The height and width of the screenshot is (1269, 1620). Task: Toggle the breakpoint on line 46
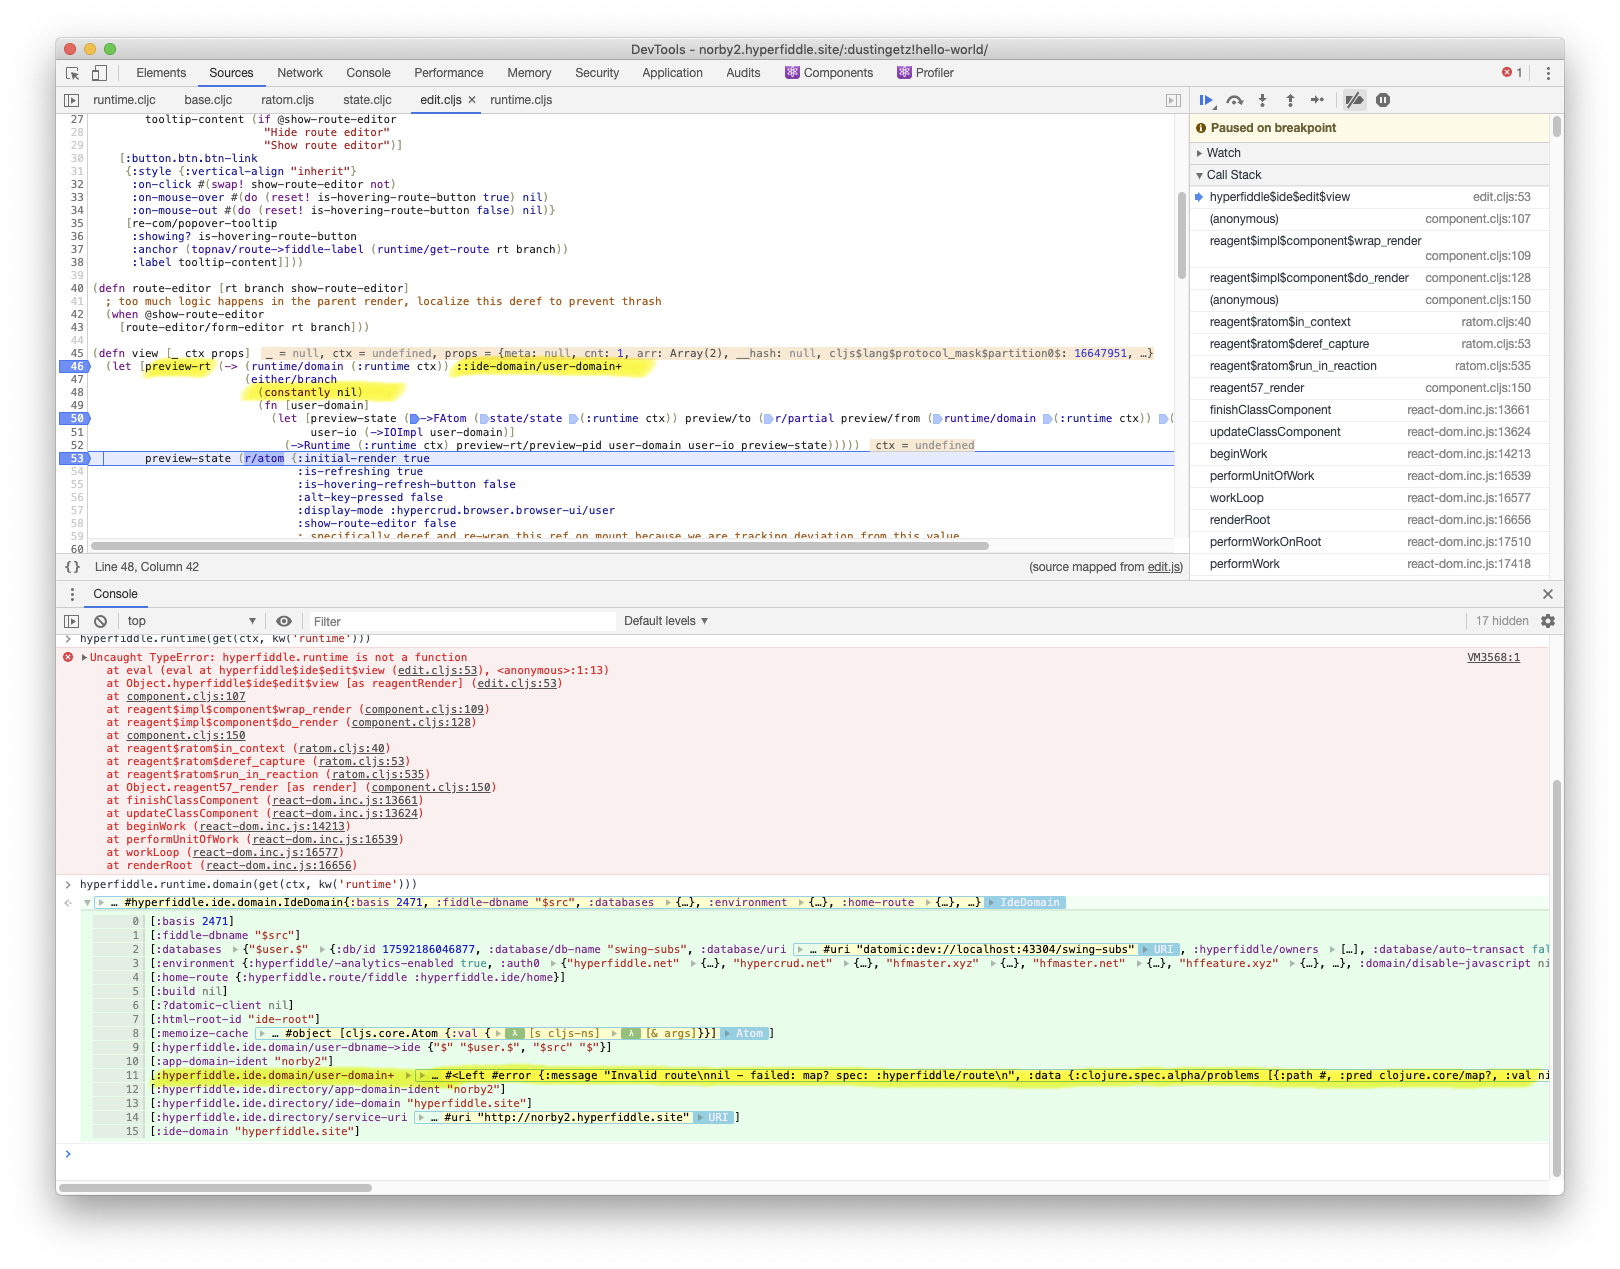coord(76,367)
